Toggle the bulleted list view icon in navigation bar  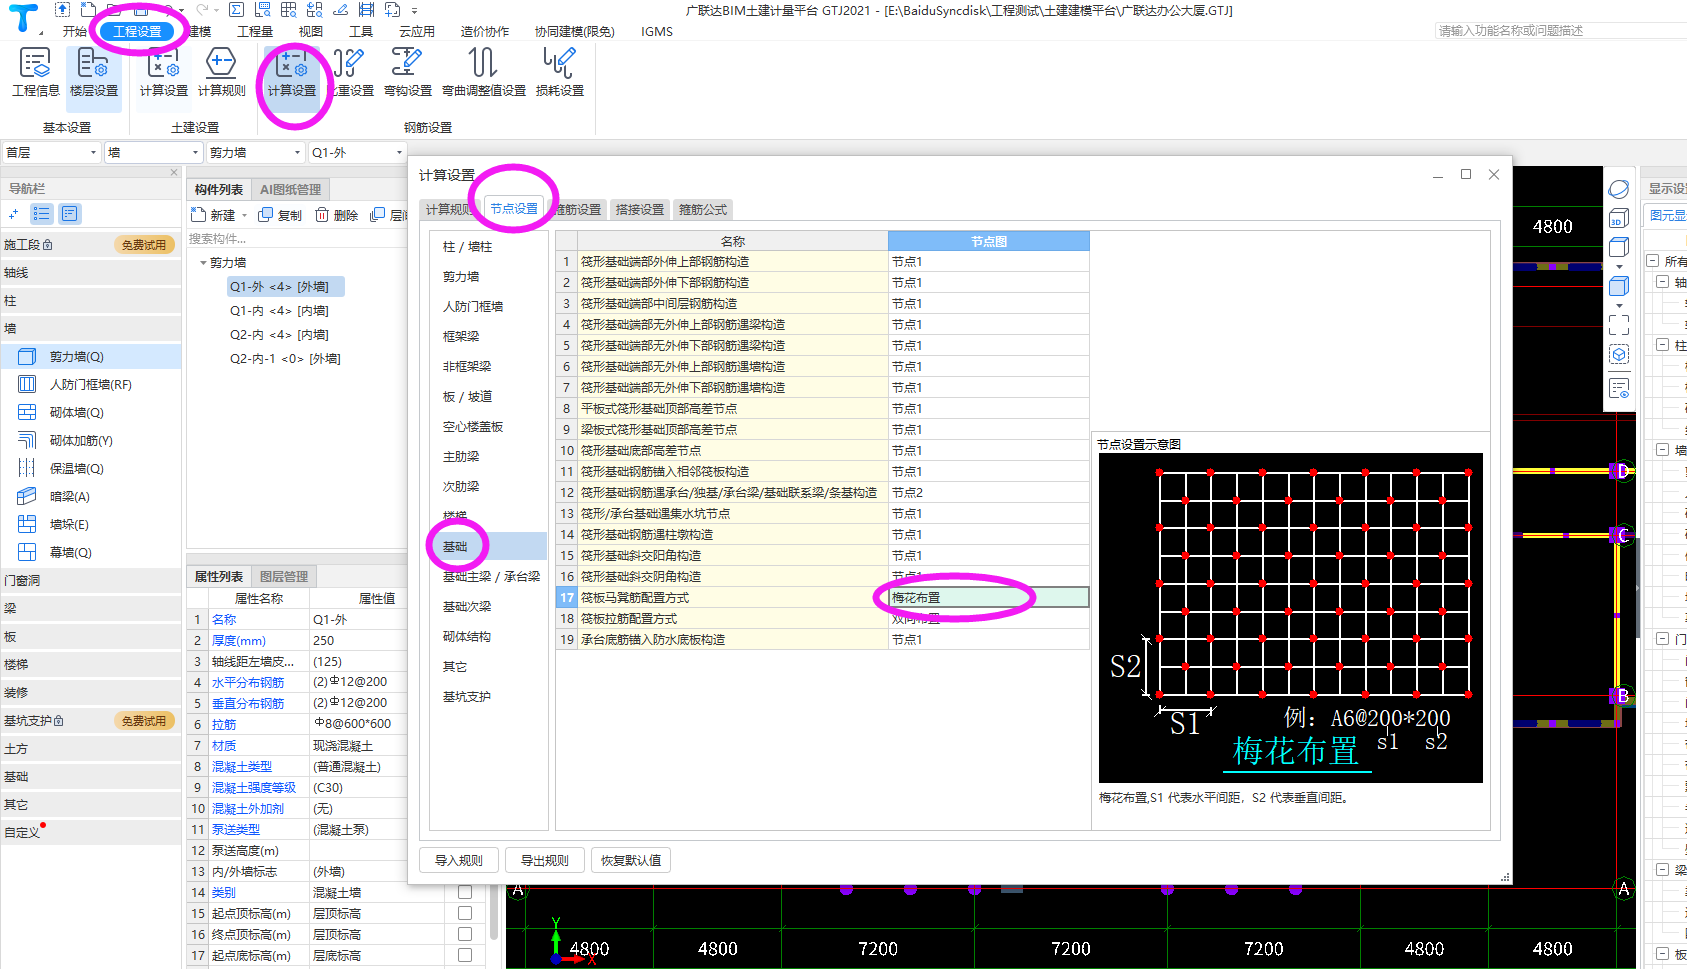click(x=42, y=214)
